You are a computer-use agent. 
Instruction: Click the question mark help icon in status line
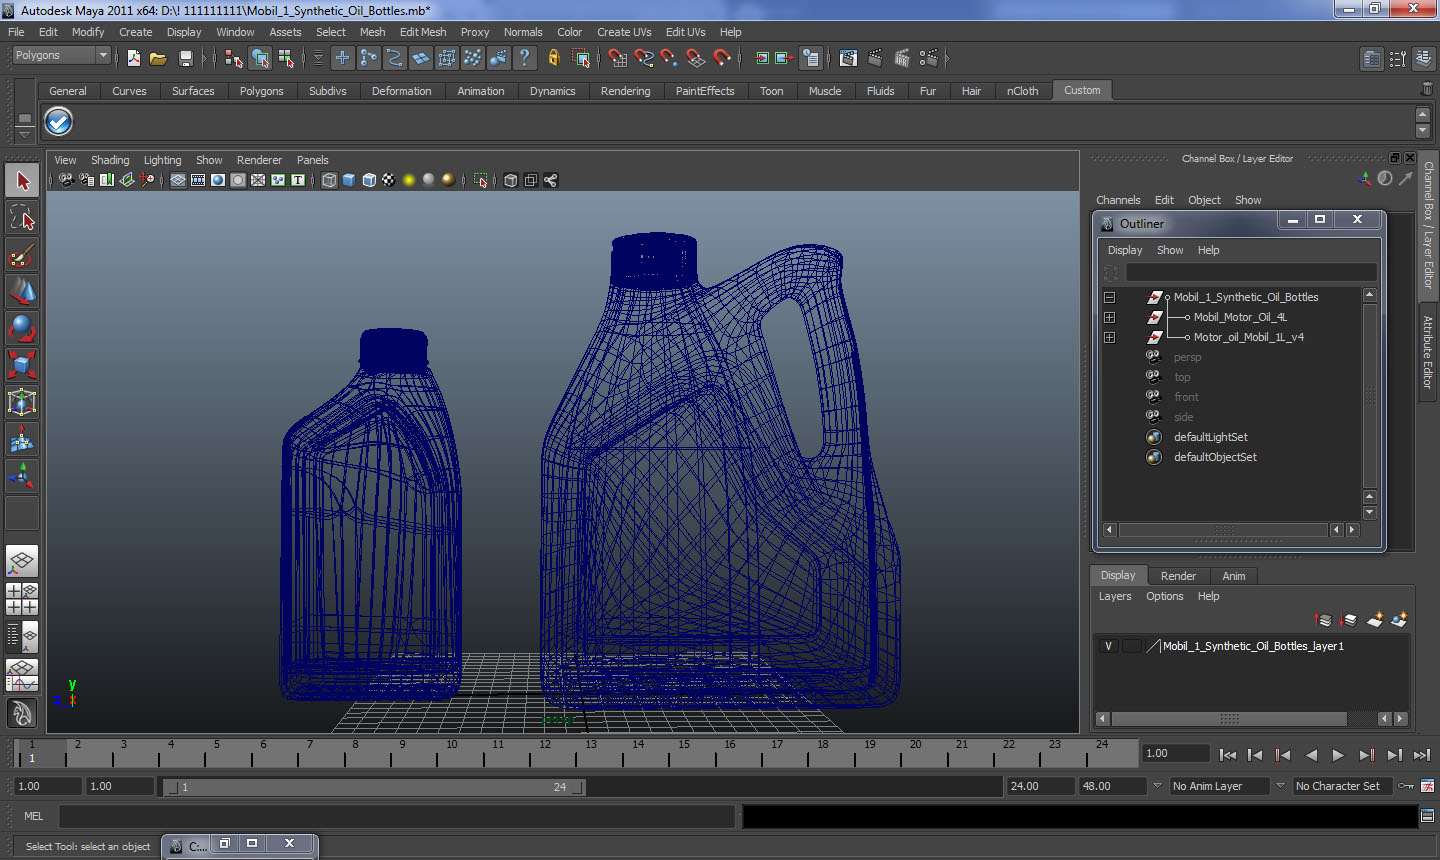pos(525,58)
